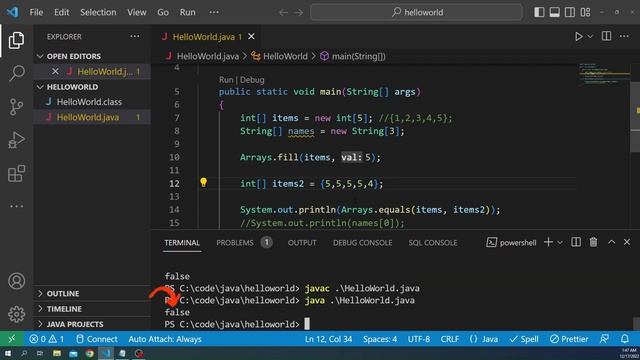Open the File menu
Viewport: 640px width, 360px height.
[36, 12]
